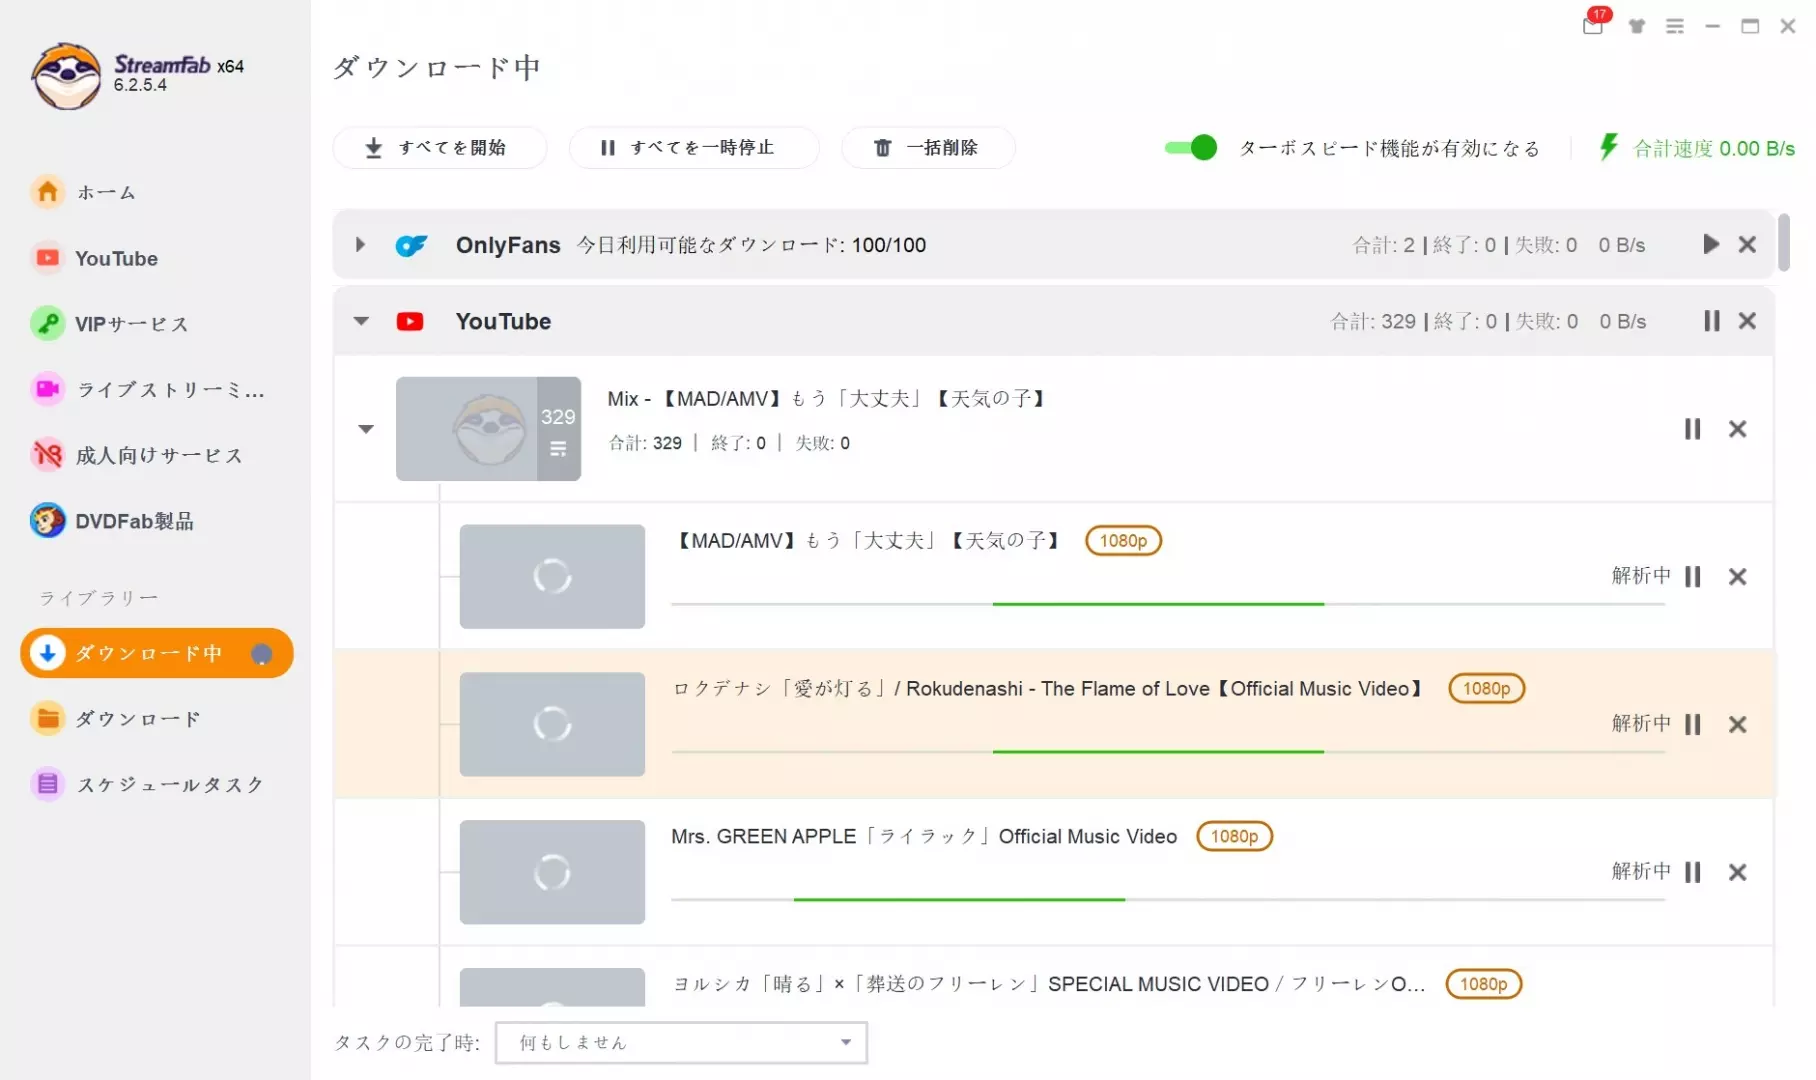The image size is (1816, 1080).
Task: Pause the 【MAD/AMV】もう「大丈夫」 video task
Action: pyautogui.click(x=1692, y=577)
